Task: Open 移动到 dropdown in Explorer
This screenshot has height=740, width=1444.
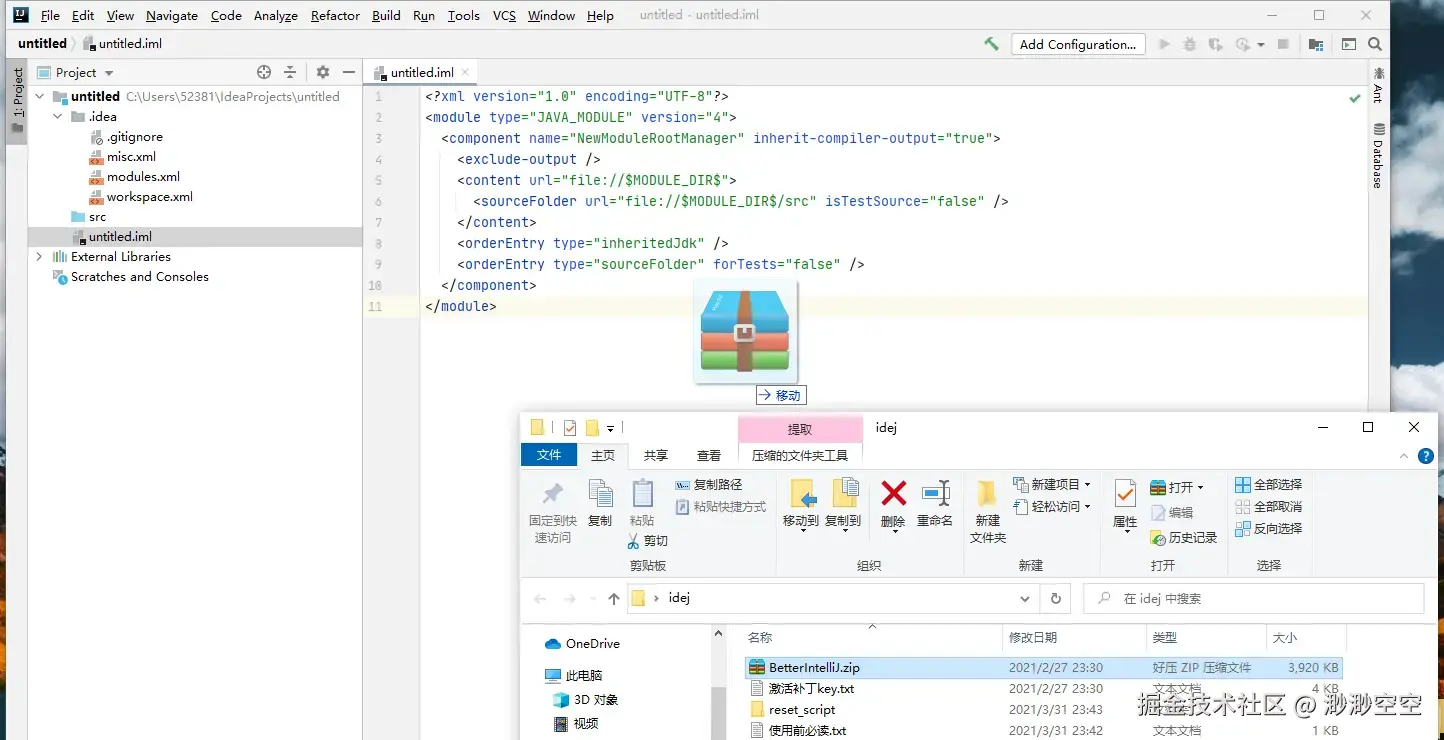Action: 801,529
